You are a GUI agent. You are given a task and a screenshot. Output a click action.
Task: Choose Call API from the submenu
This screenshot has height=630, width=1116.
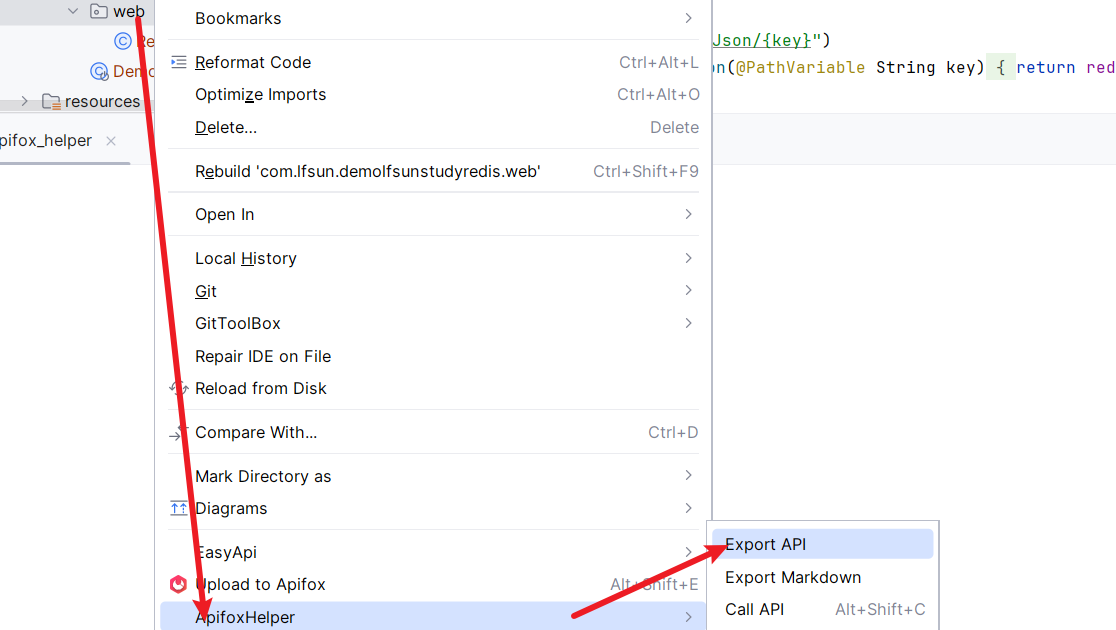[x=755, y=609]
